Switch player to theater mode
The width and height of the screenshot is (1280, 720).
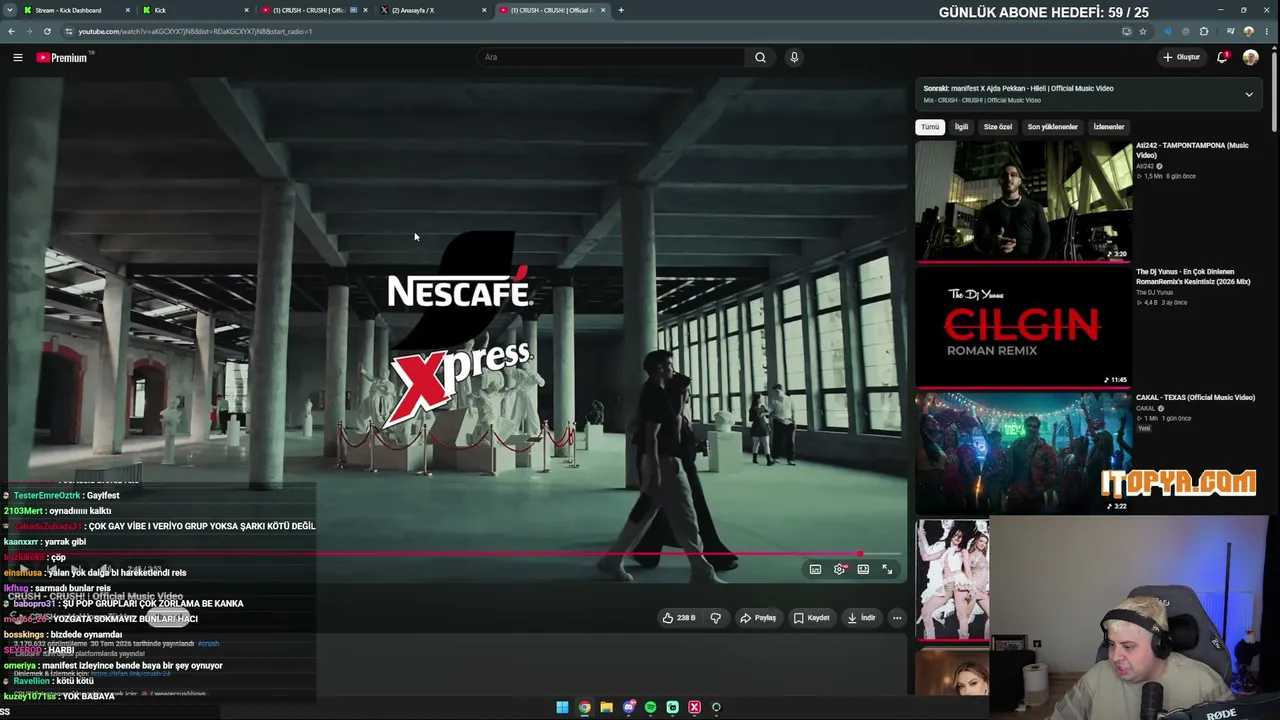[x=863, y=569]
